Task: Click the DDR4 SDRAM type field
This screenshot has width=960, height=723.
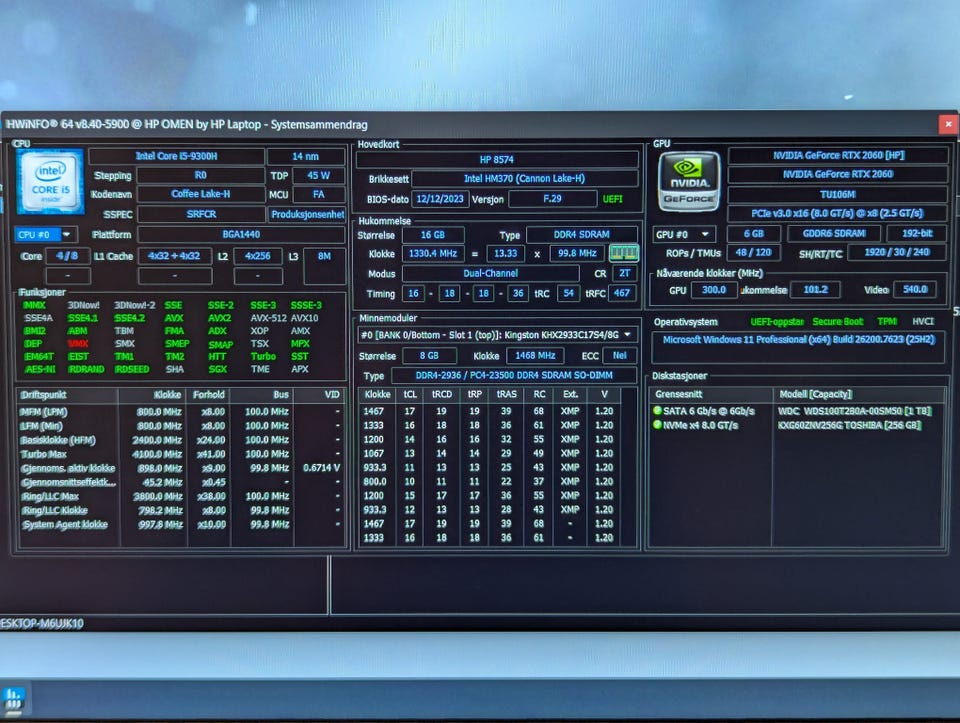Action: (582, 234)
